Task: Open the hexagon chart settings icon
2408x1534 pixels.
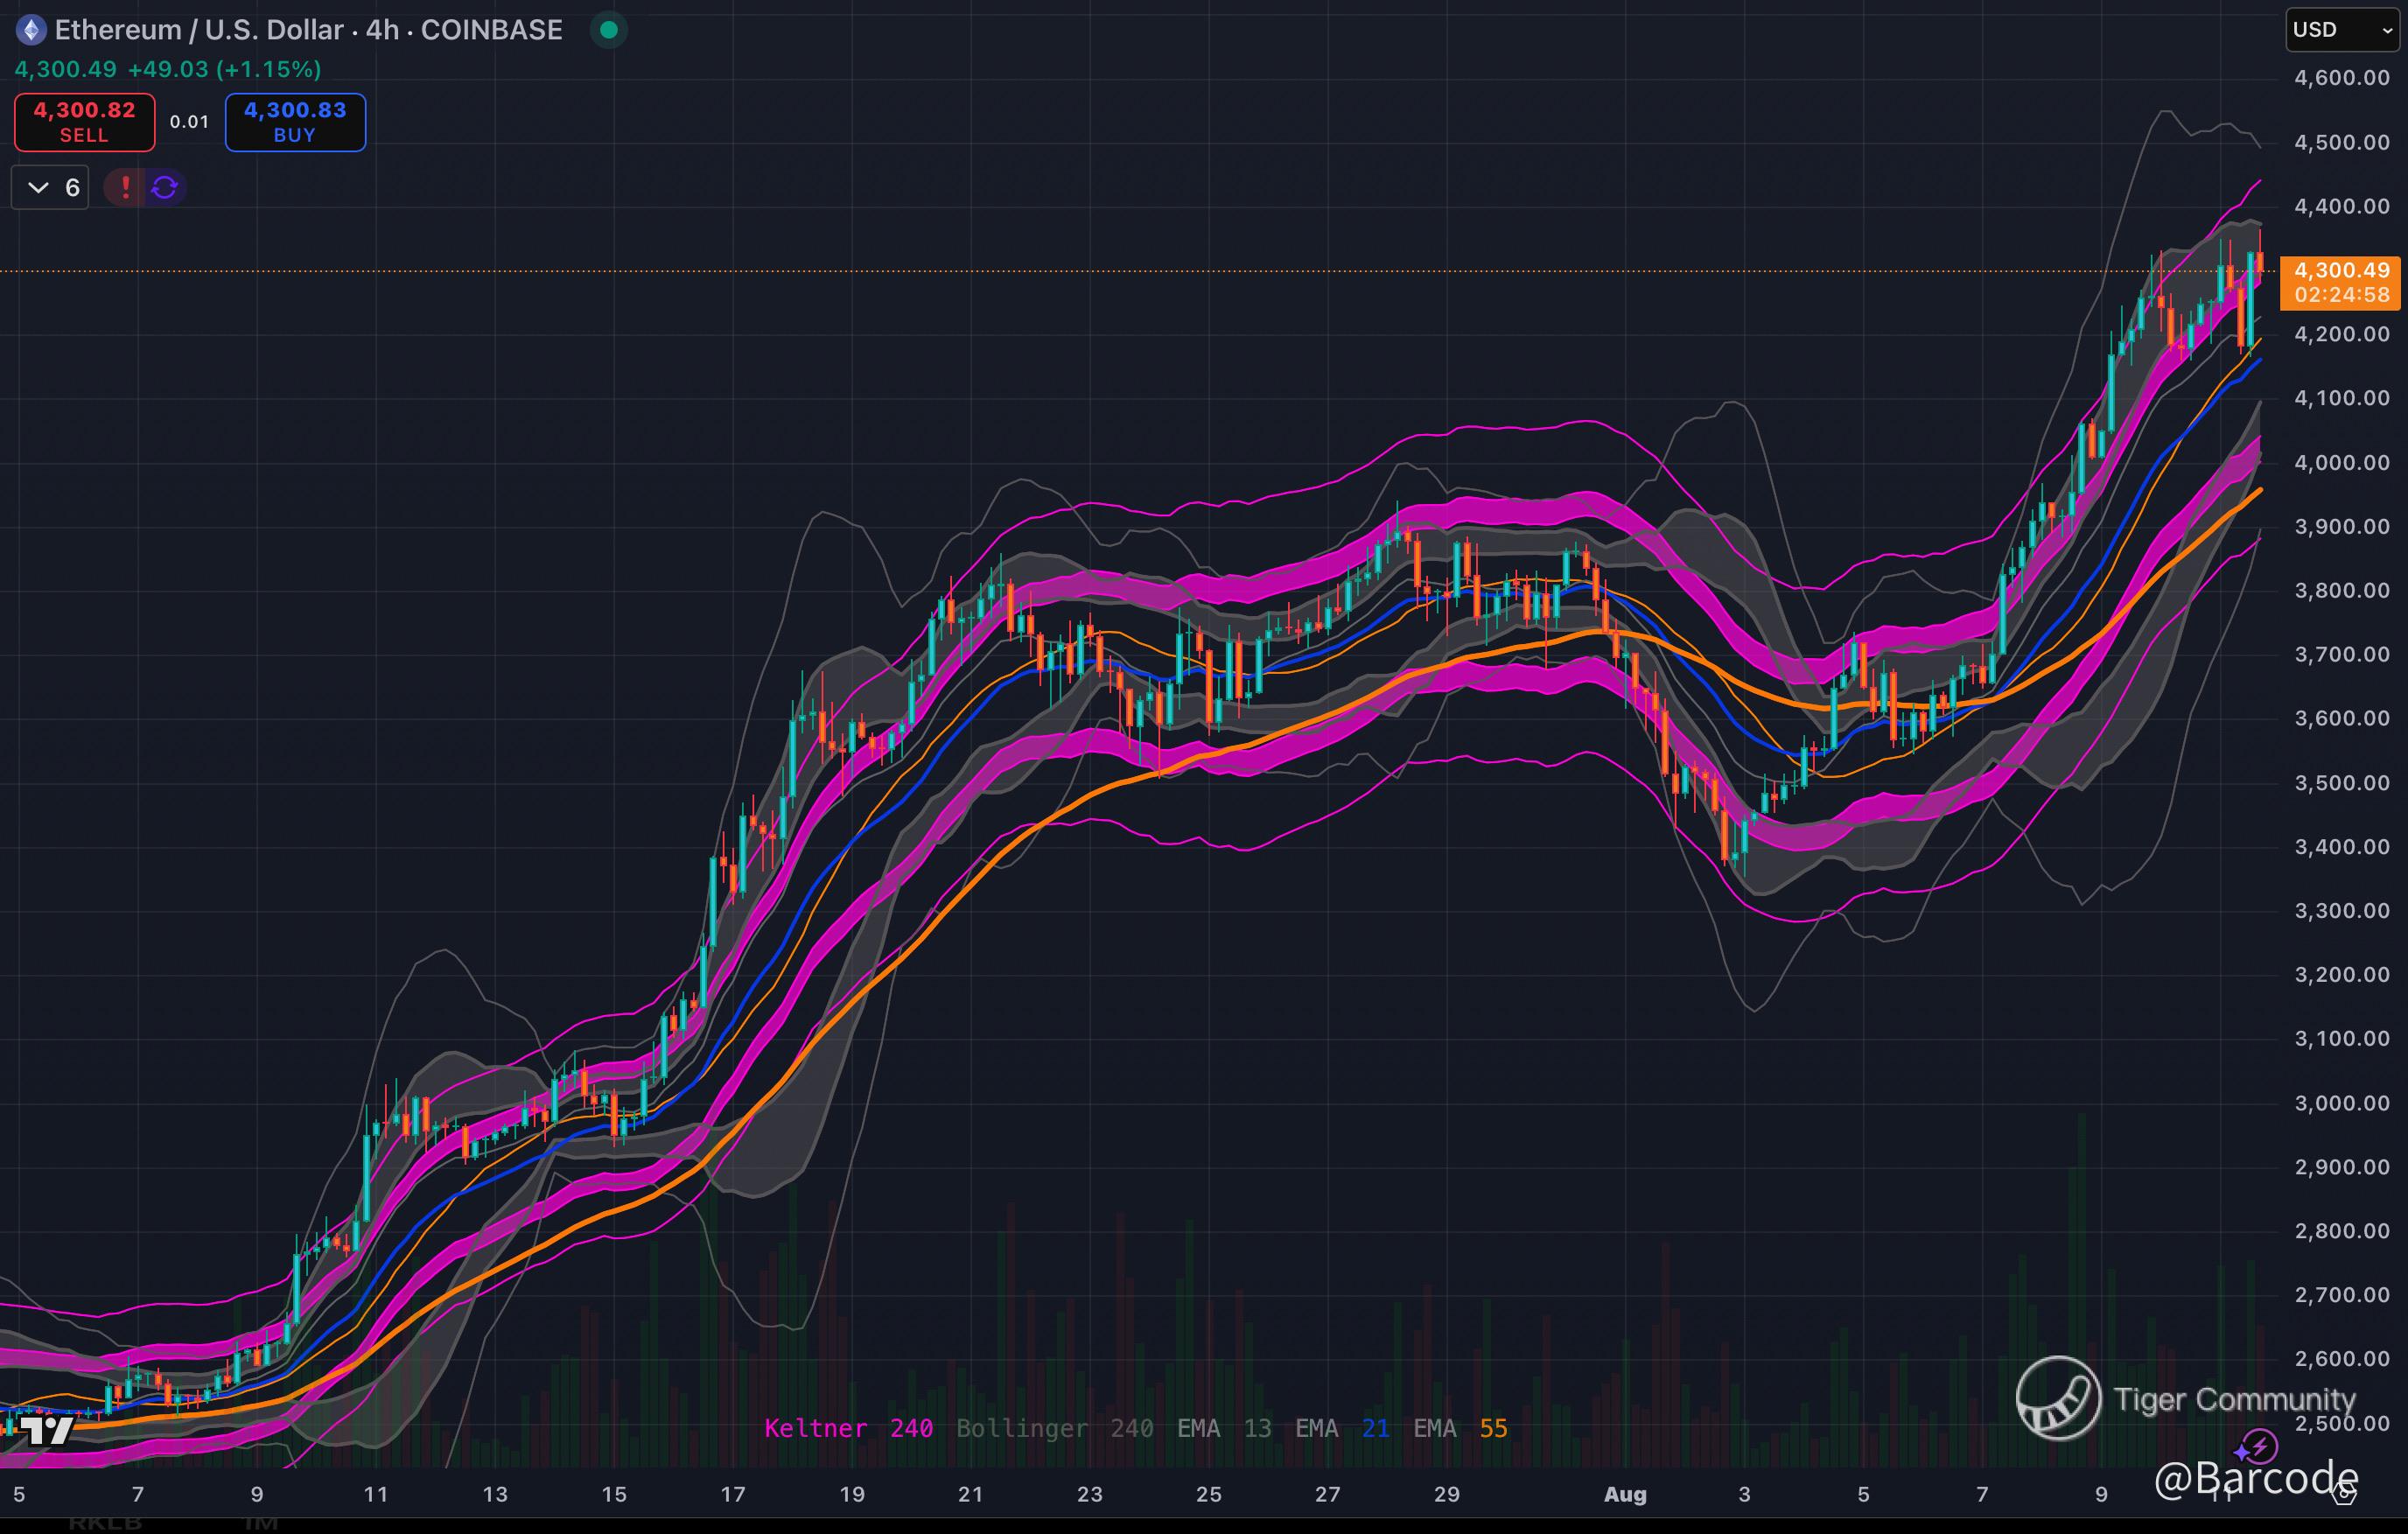Action: click(2343, 1494)
